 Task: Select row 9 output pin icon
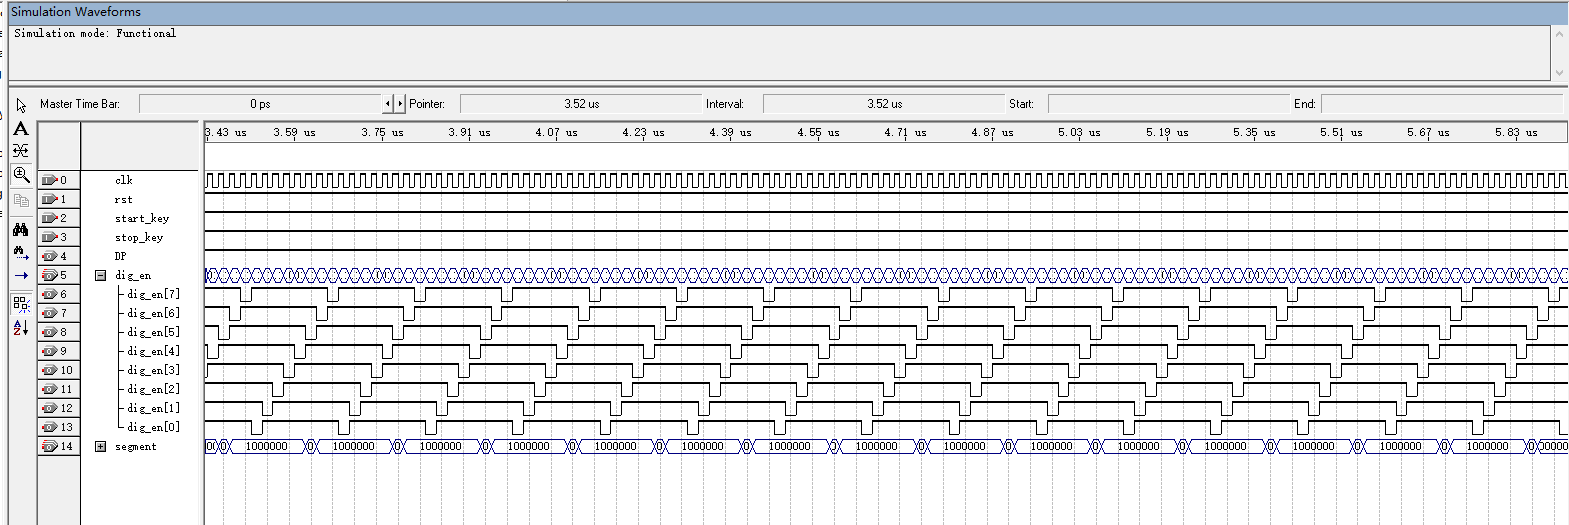50,351
